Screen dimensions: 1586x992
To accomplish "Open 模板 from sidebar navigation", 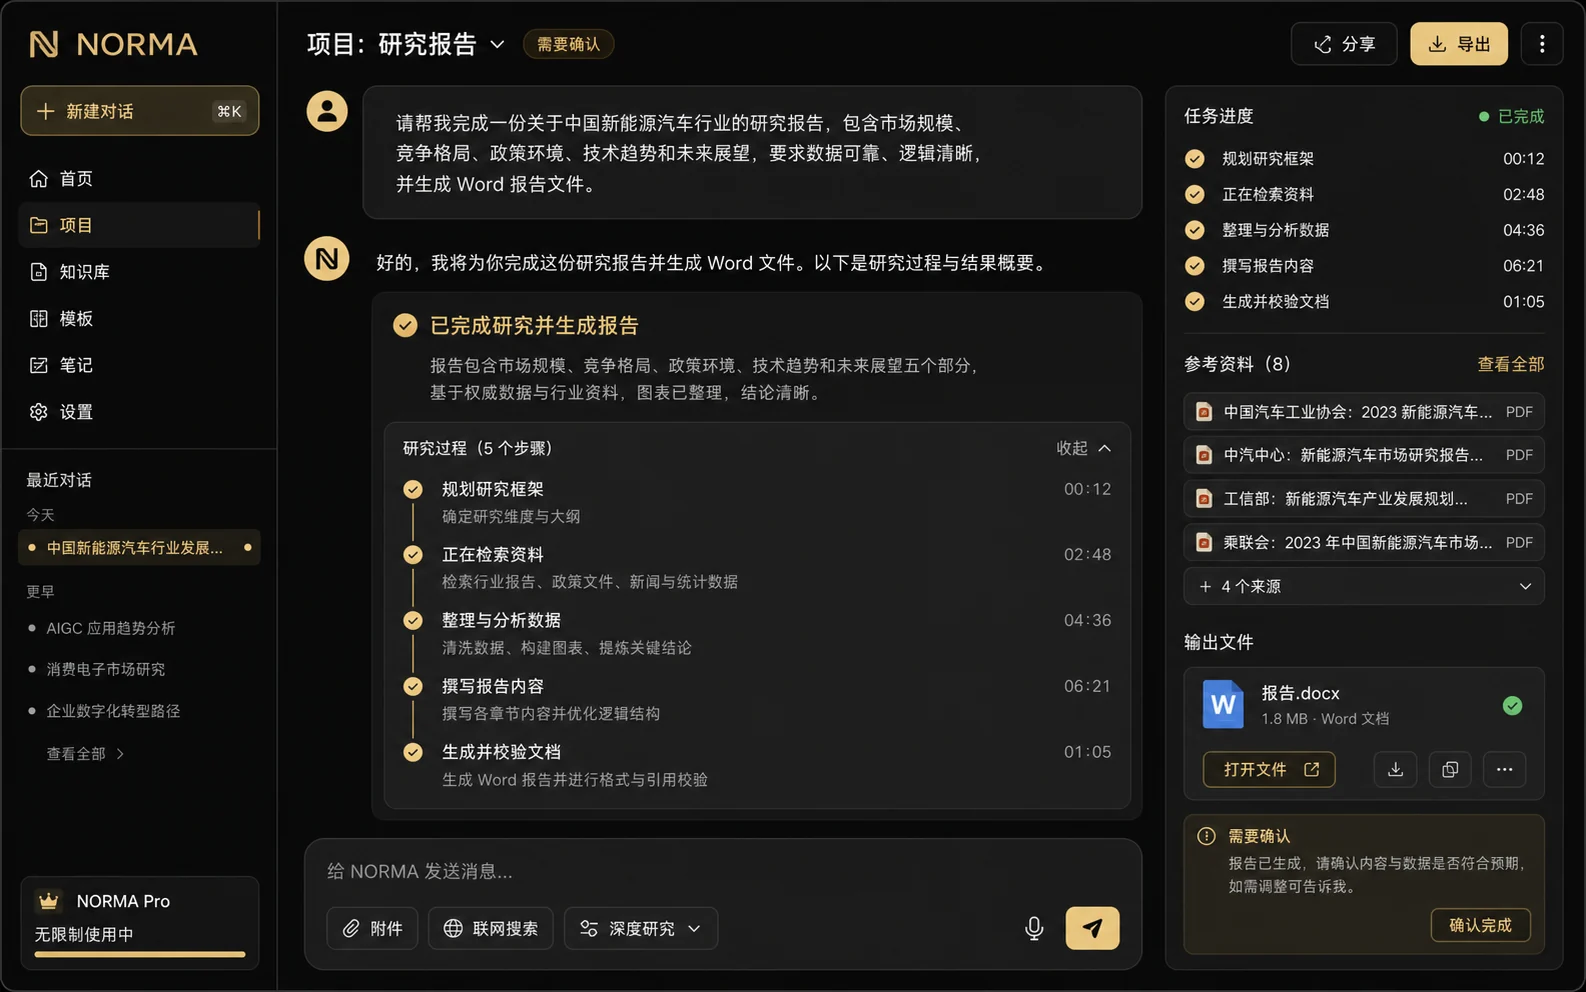I will (139, 319).
